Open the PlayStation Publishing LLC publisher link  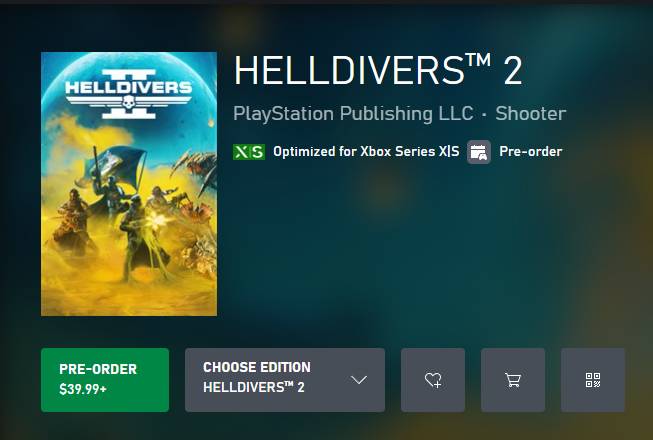(353, 114)
